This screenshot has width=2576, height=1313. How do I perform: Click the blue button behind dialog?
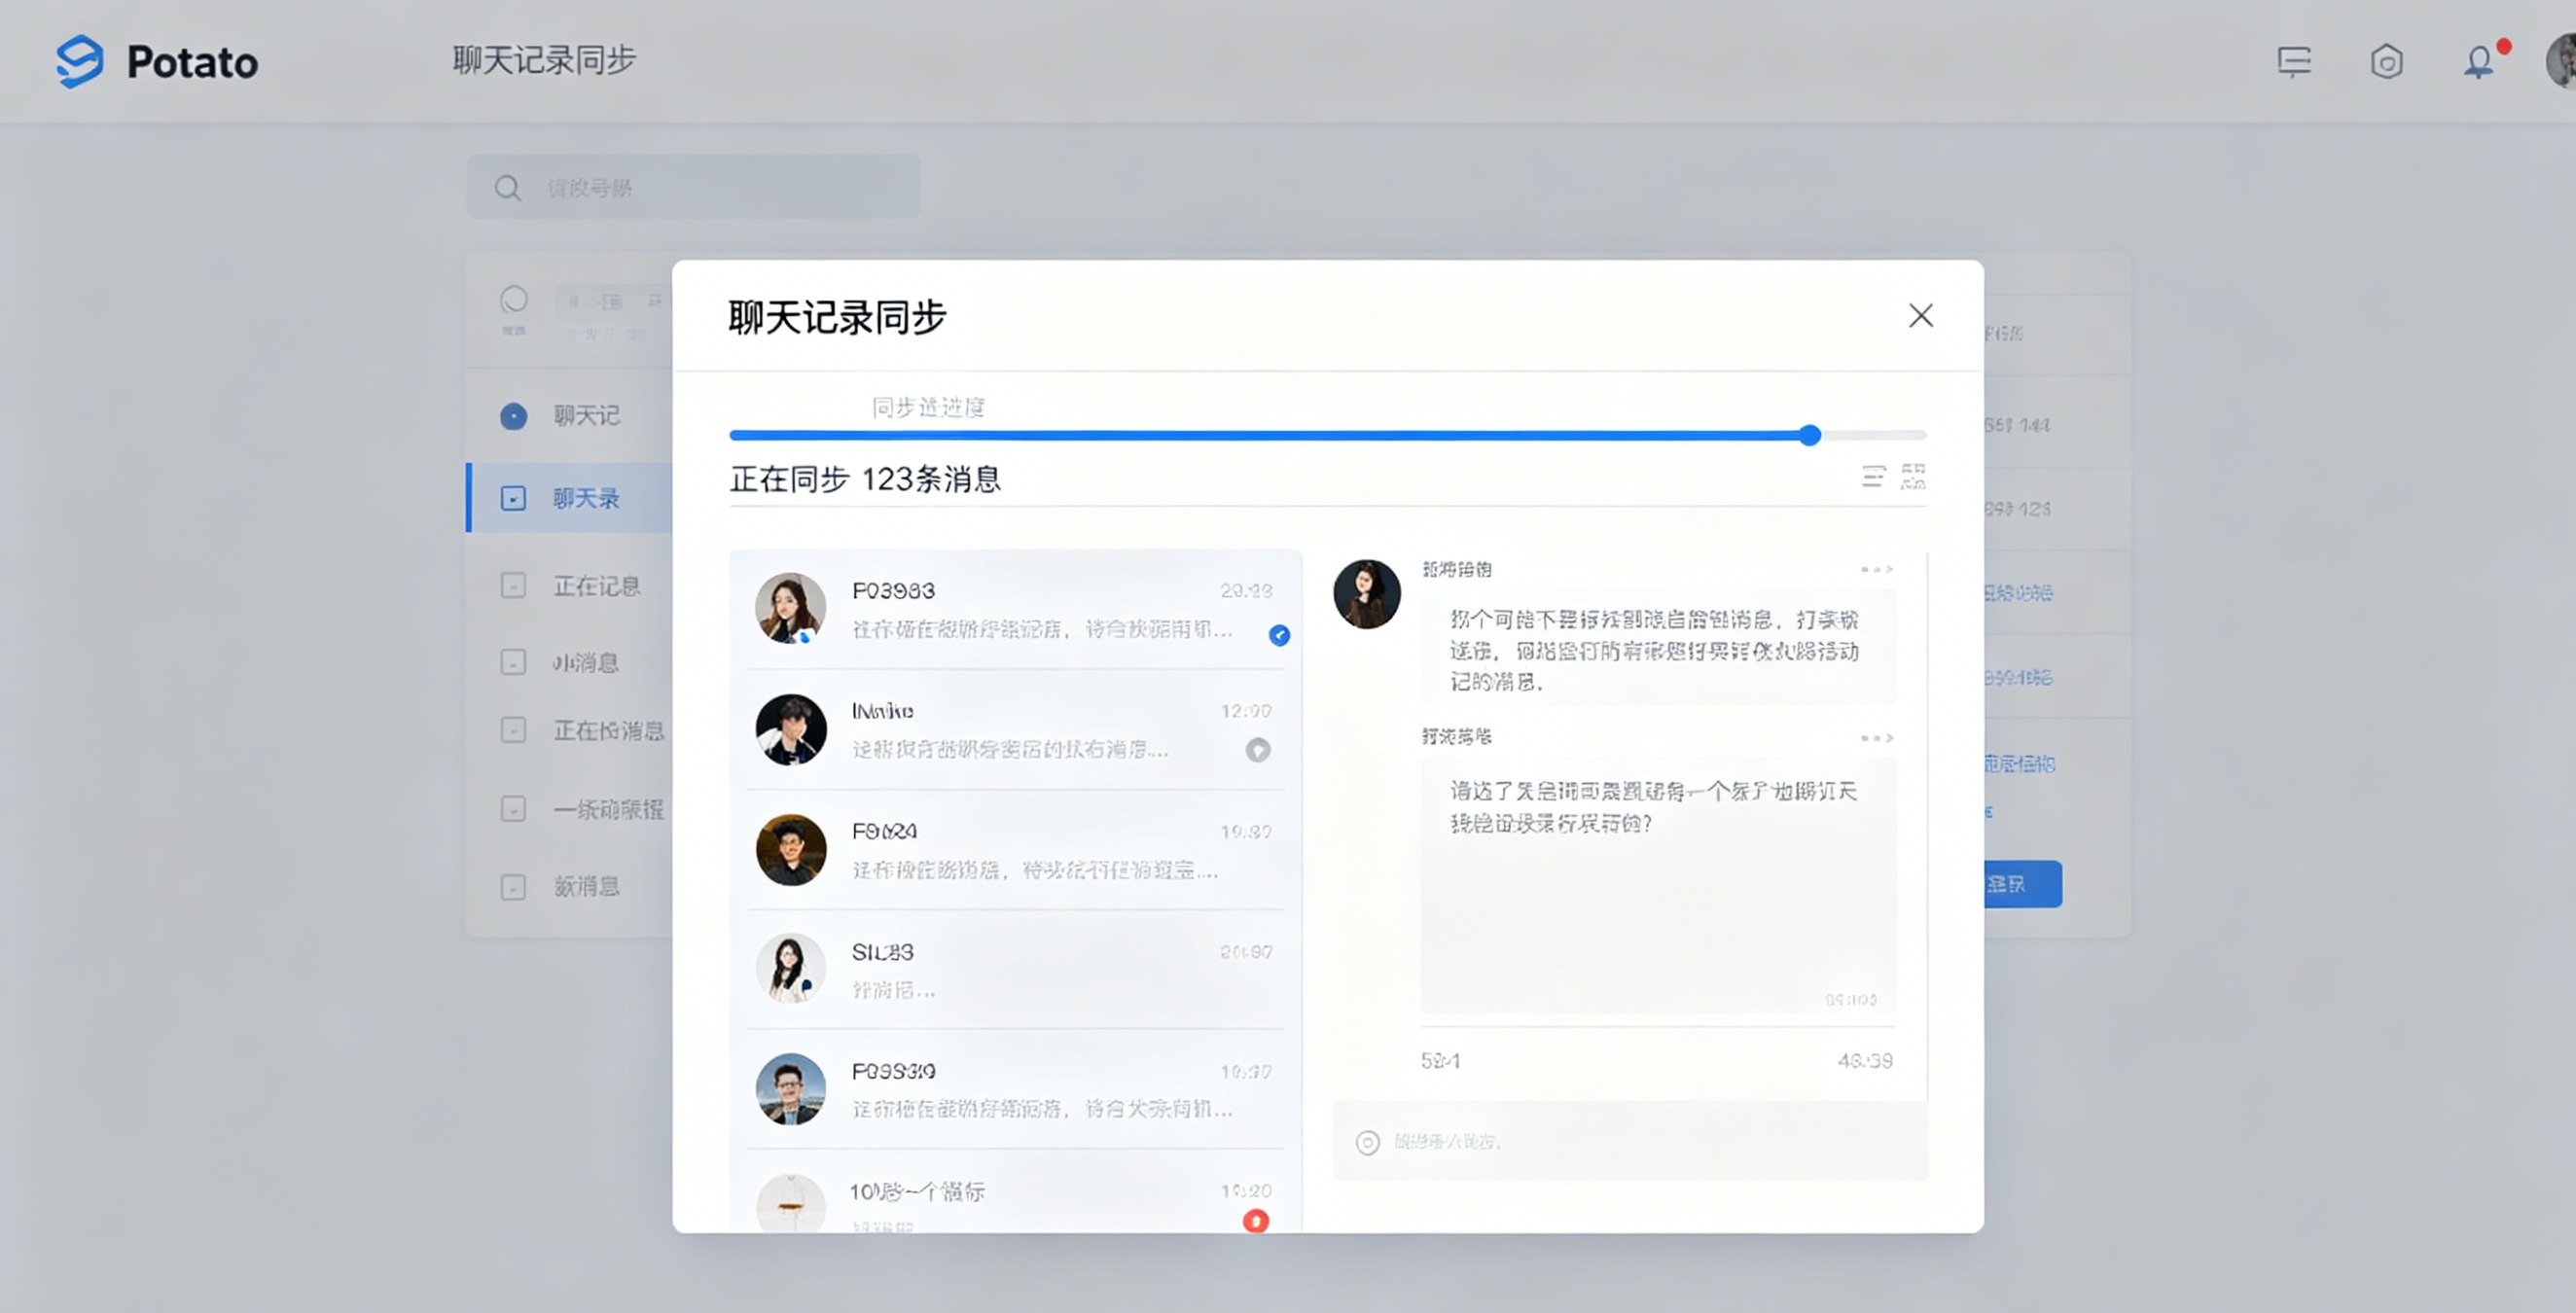pos(2023,884)
